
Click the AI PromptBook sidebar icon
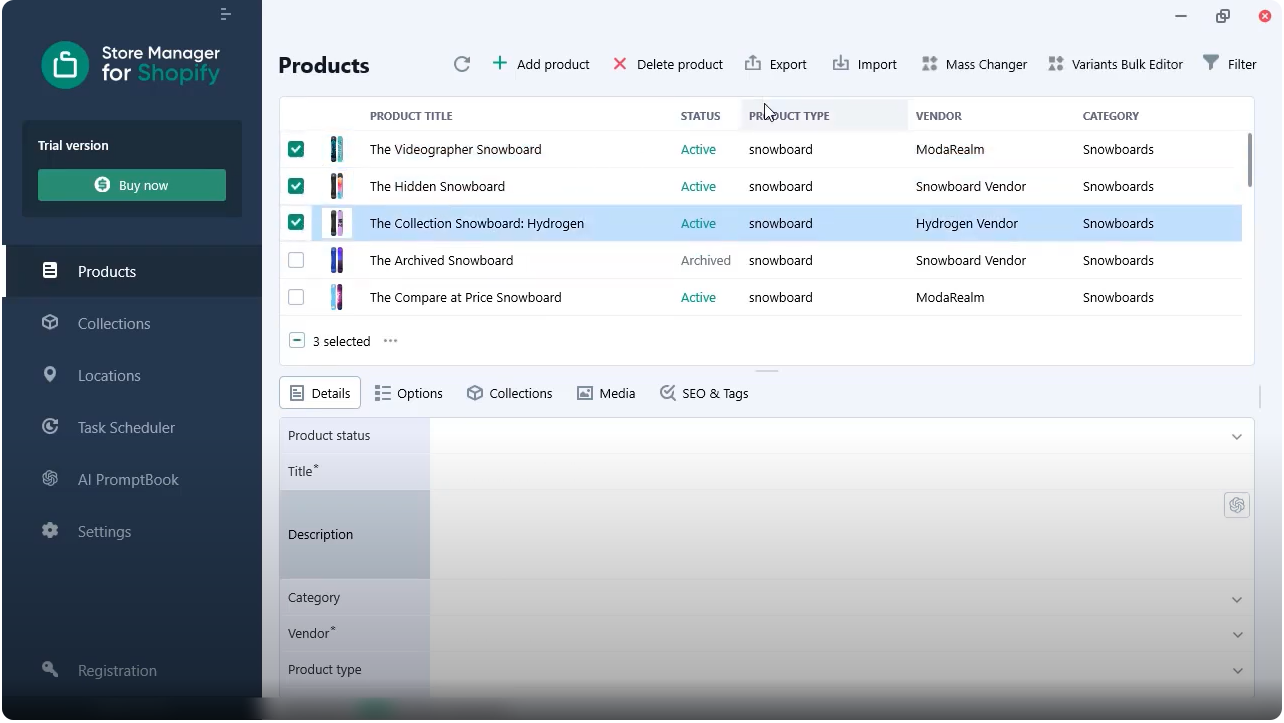(x=50, y=479)
